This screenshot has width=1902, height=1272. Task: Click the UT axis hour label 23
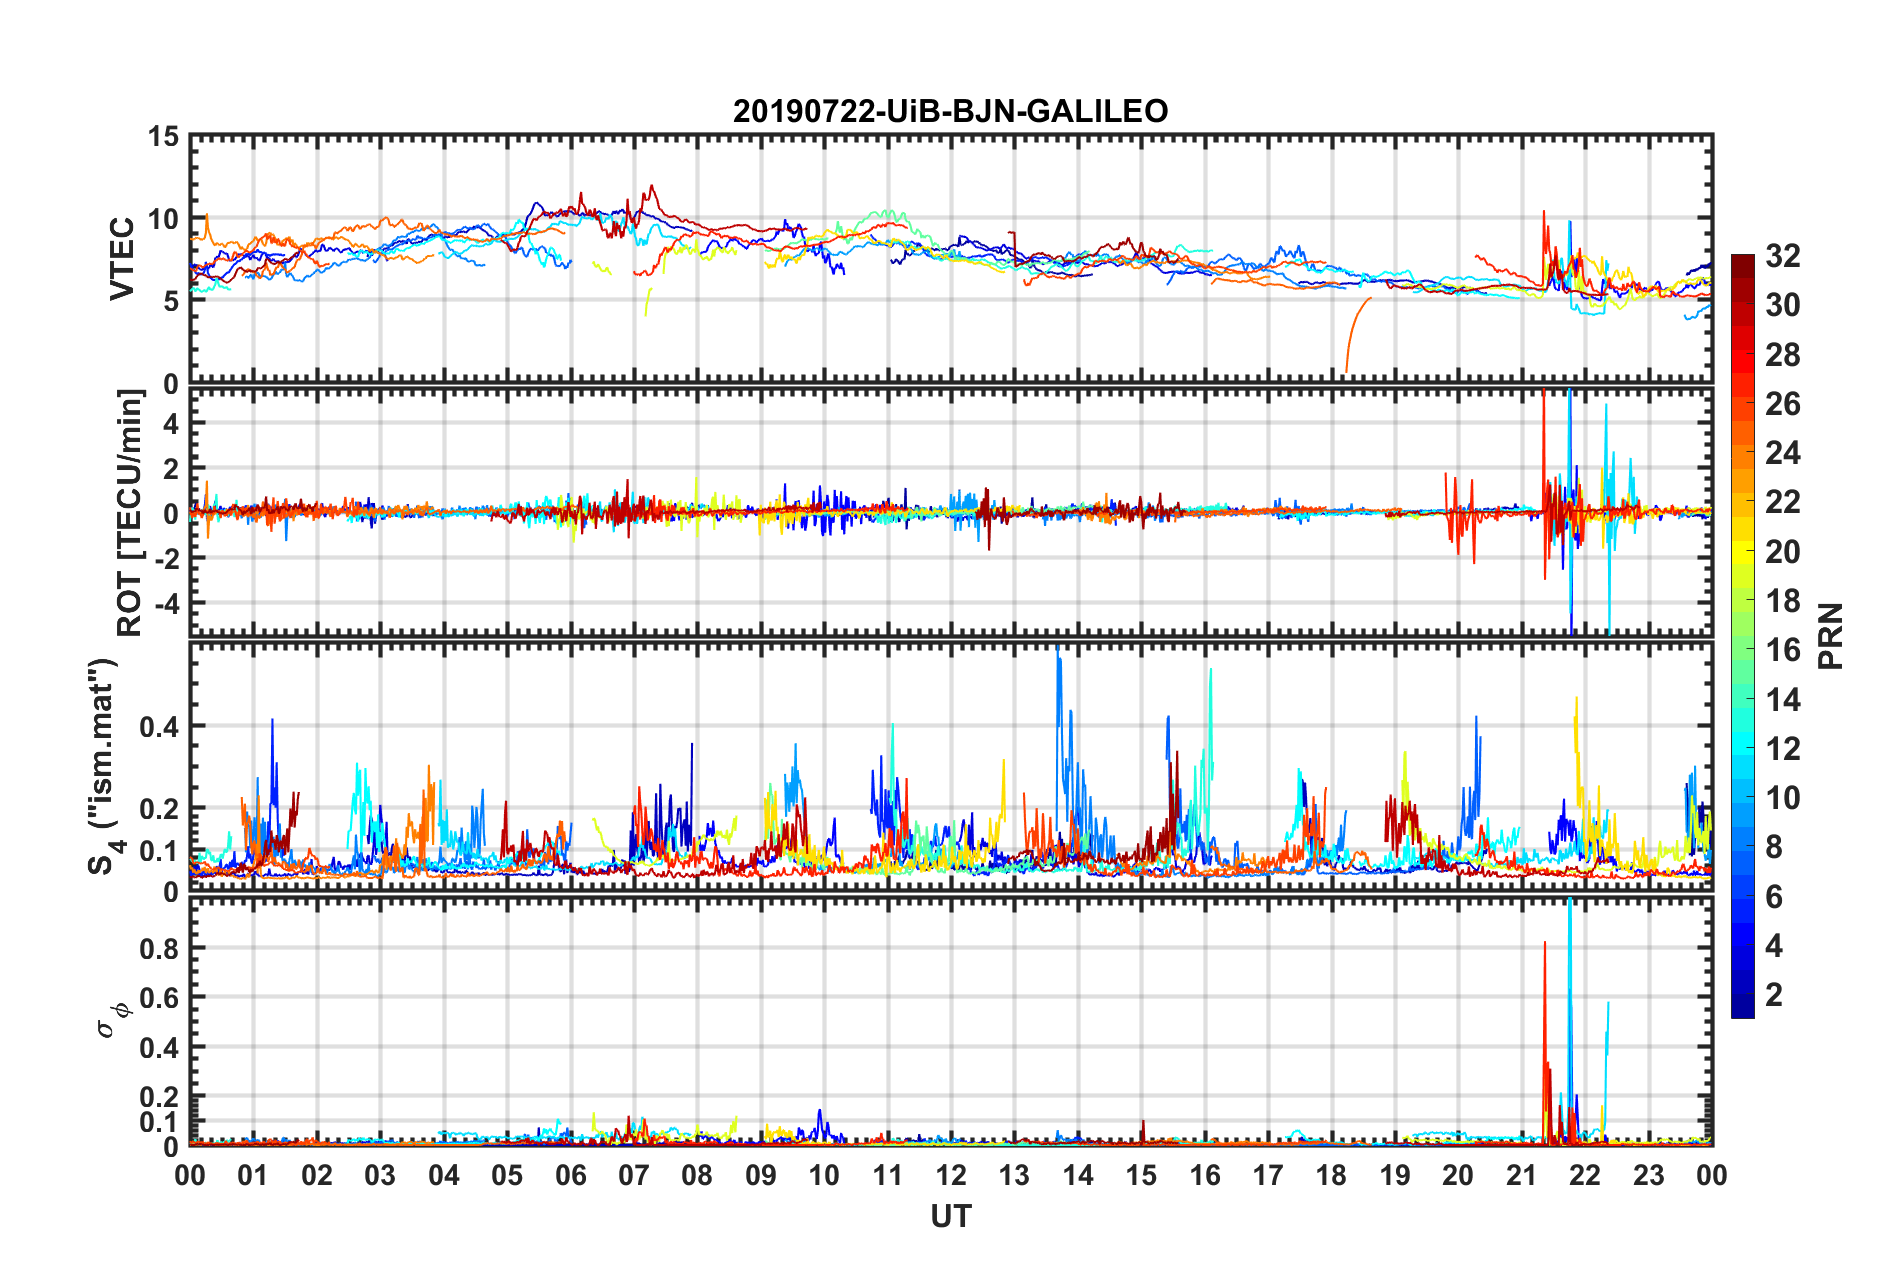[1649, 1174]
